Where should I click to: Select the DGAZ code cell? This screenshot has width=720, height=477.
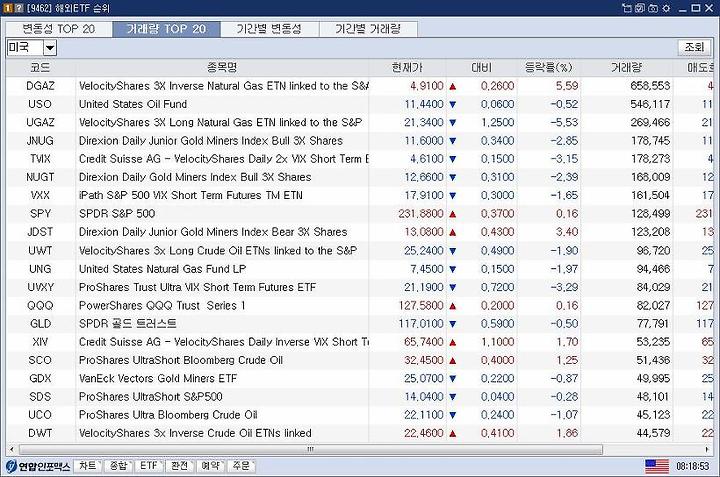[40, 86]
